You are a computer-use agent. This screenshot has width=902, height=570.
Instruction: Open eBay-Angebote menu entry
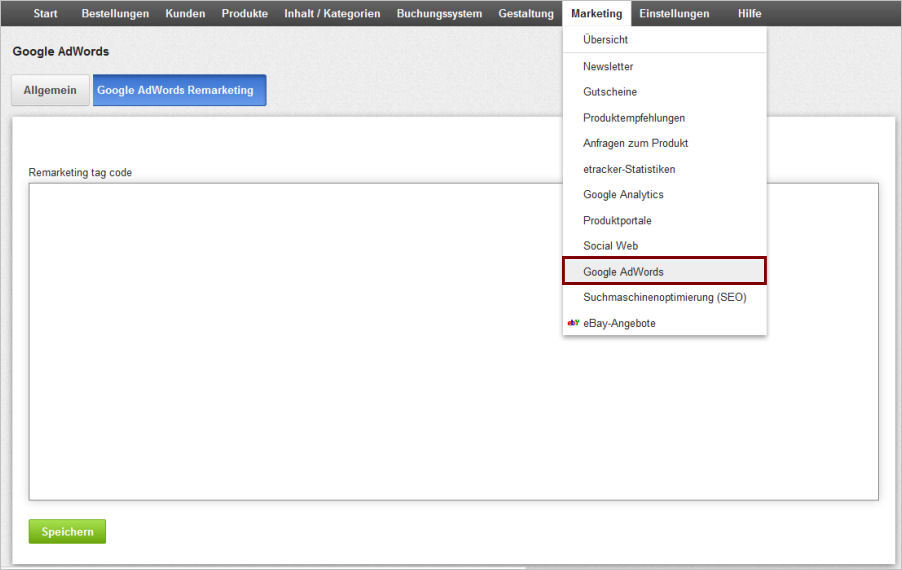pyautogui.click(x=664, y=323)
